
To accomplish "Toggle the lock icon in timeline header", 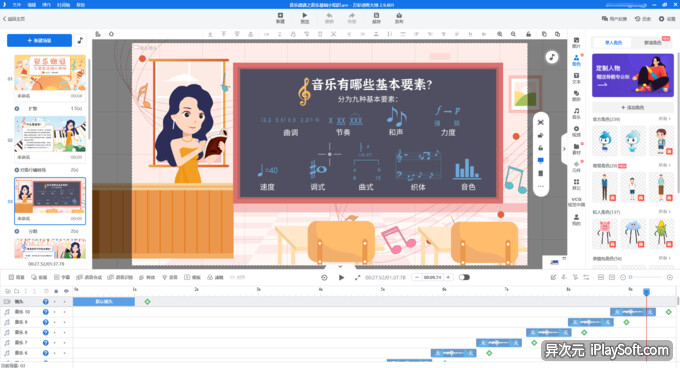I will pos(56,291).
